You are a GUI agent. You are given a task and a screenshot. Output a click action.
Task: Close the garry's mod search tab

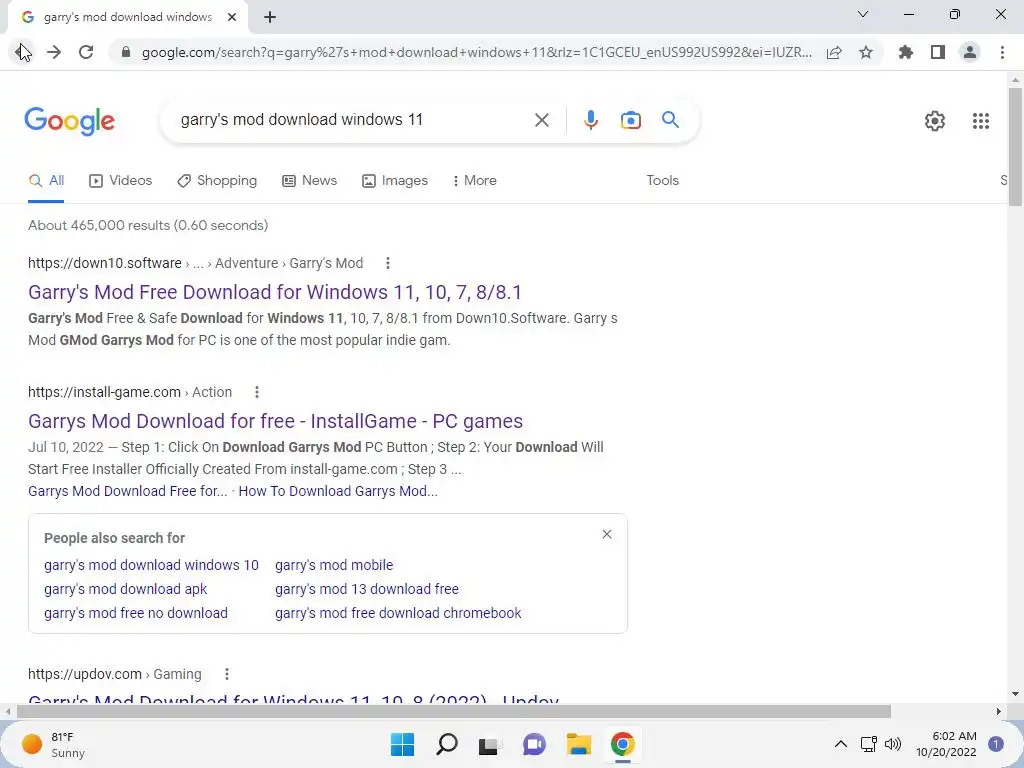[x=232, y=17]
